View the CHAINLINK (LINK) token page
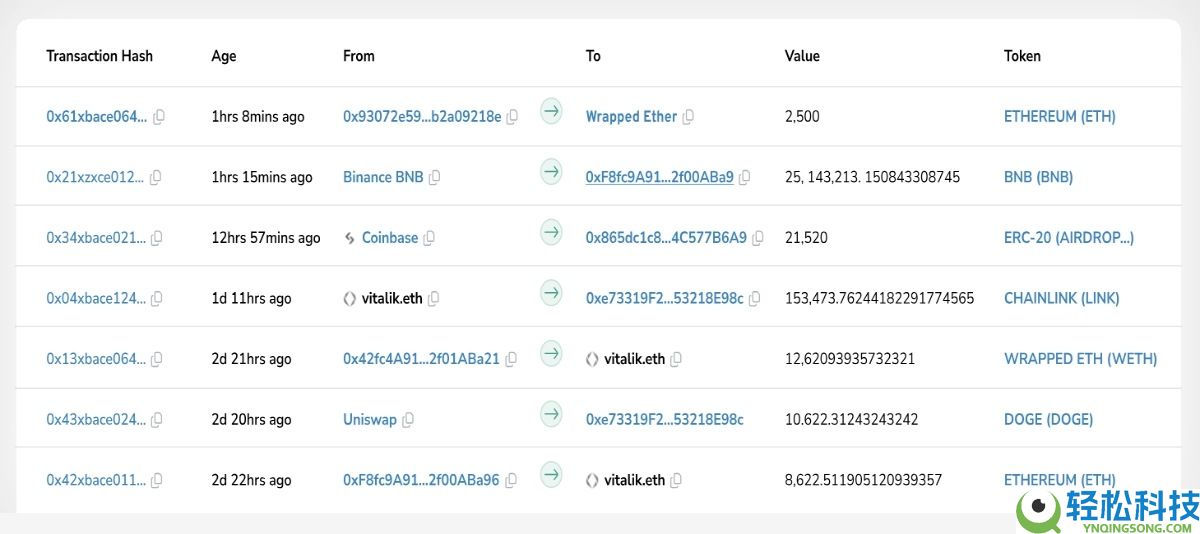Viewport: 1200px width, 534px height. pos(1061,298)
